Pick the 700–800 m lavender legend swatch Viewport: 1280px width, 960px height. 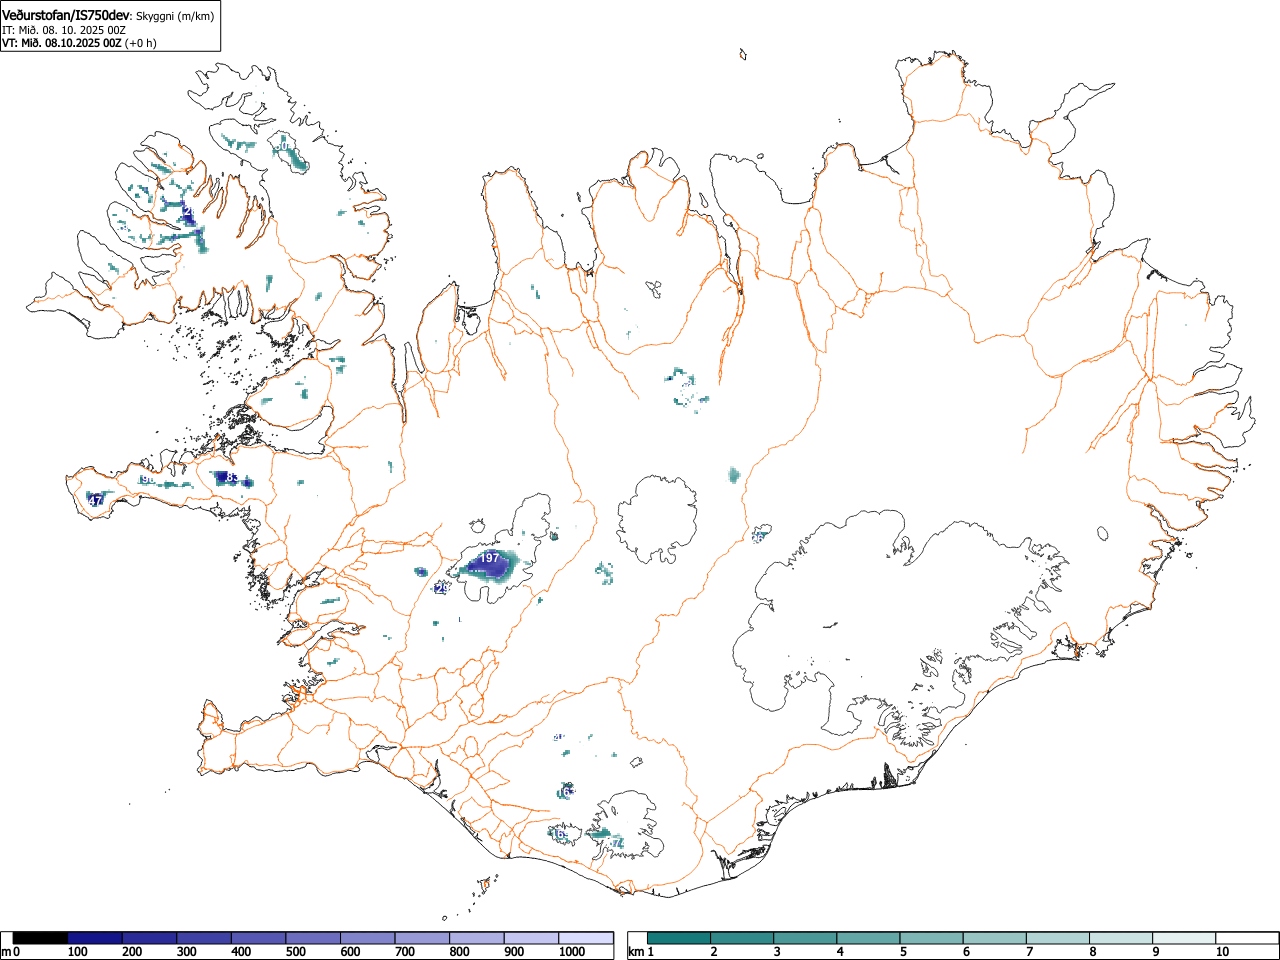(x=422, y=938)
